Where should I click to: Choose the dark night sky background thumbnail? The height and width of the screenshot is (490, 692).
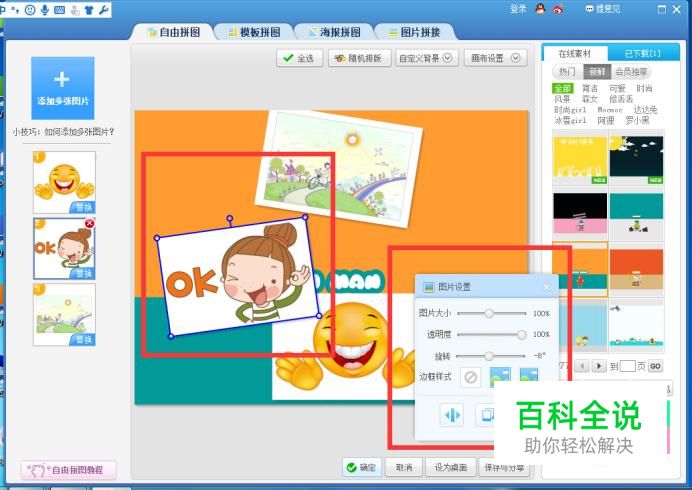pyautogui.click(x=636, y=158)
